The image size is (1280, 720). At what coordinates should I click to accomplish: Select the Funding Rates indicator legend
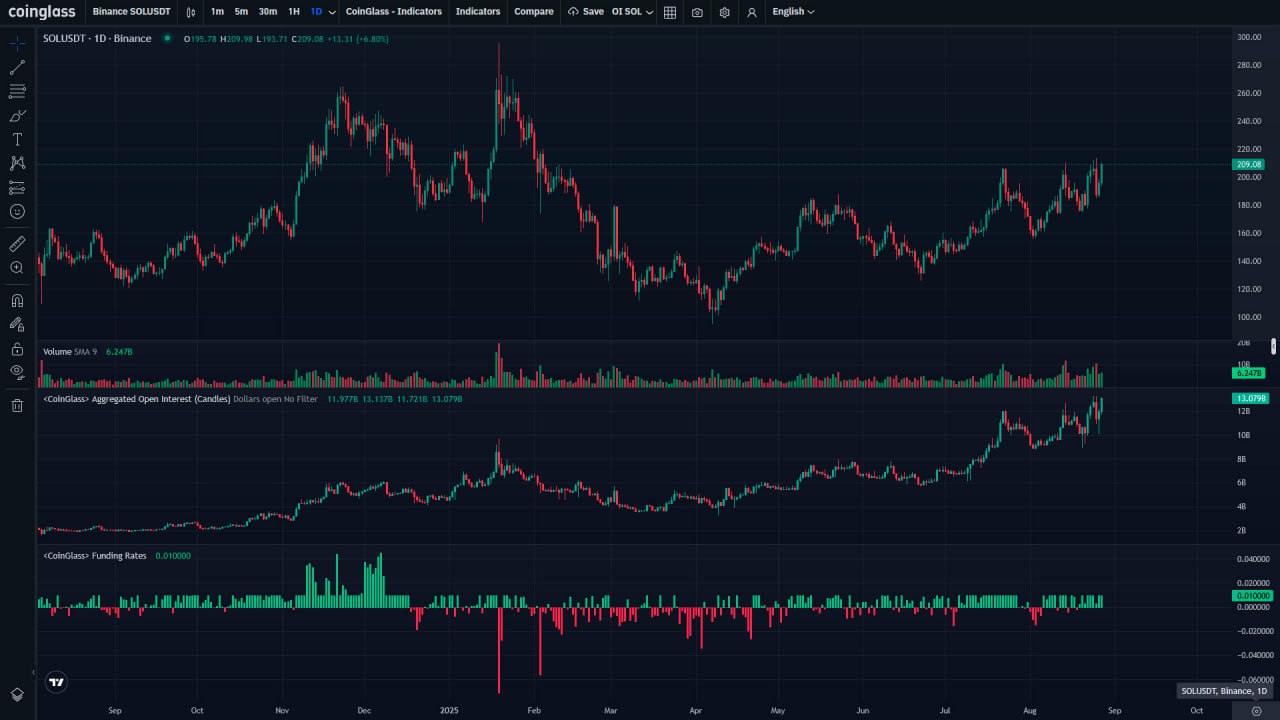click(x=96, y=555)
